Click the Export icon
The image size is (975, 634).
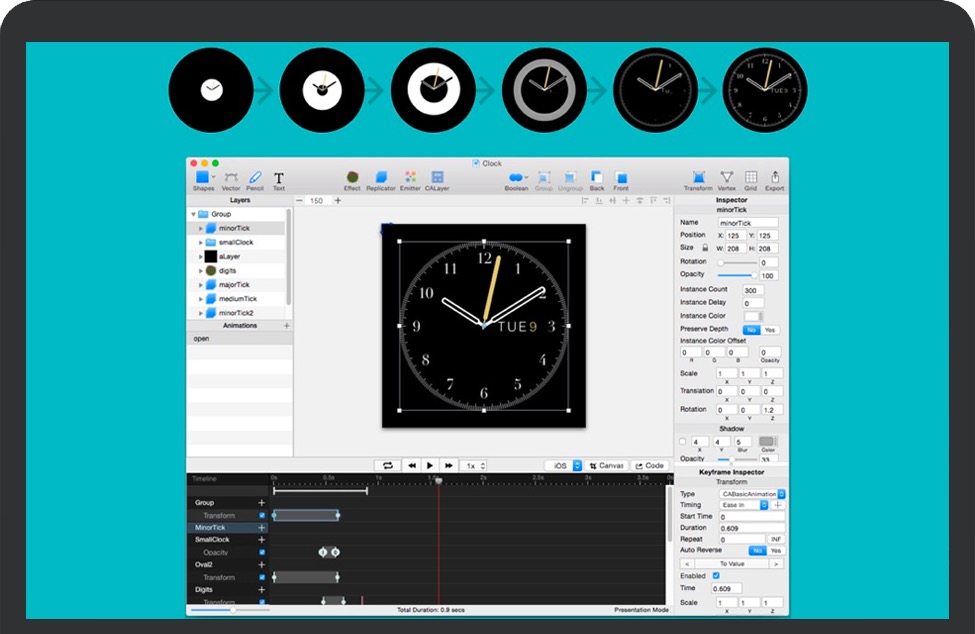(775, 178)
